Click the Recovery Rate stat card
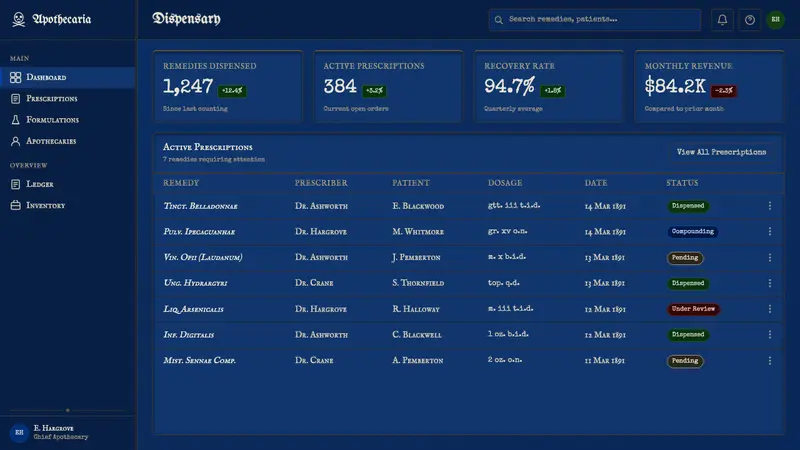Screen dimensions: 800x450 tap(549, 86)
